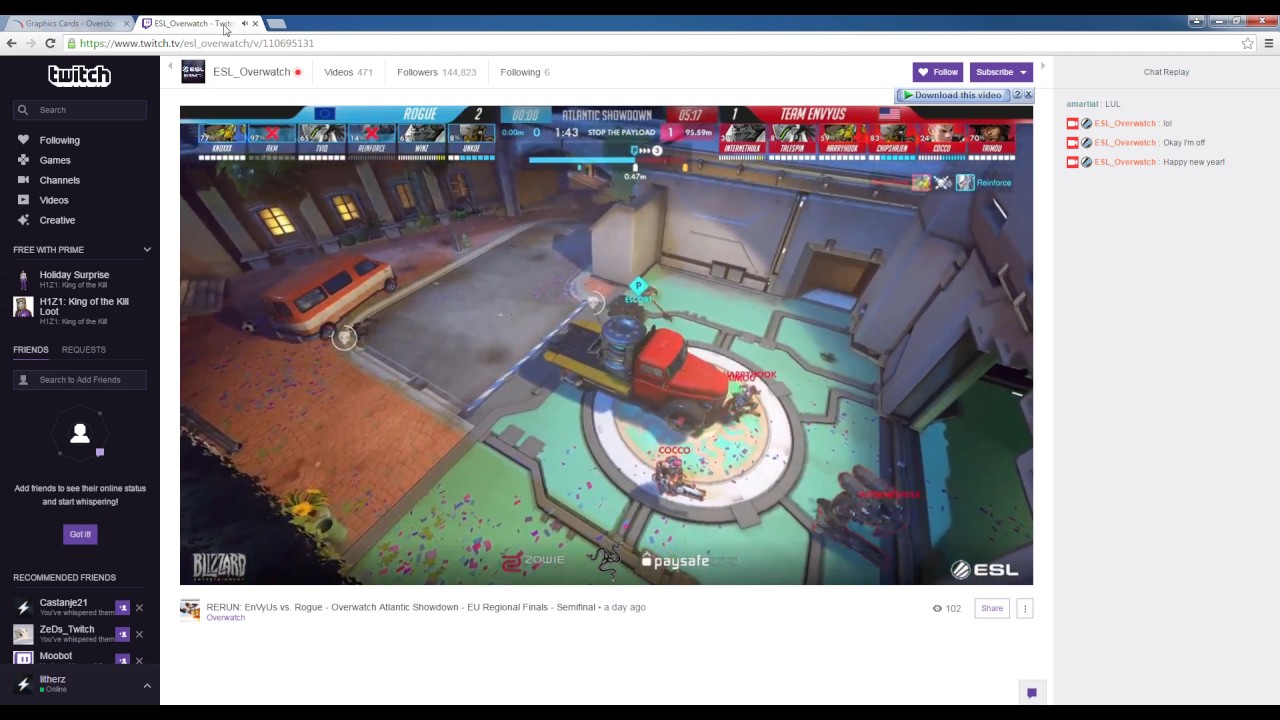The image size is (1280, 720).
Task: Close the Download this video bar
Action: click(1028, 95)
